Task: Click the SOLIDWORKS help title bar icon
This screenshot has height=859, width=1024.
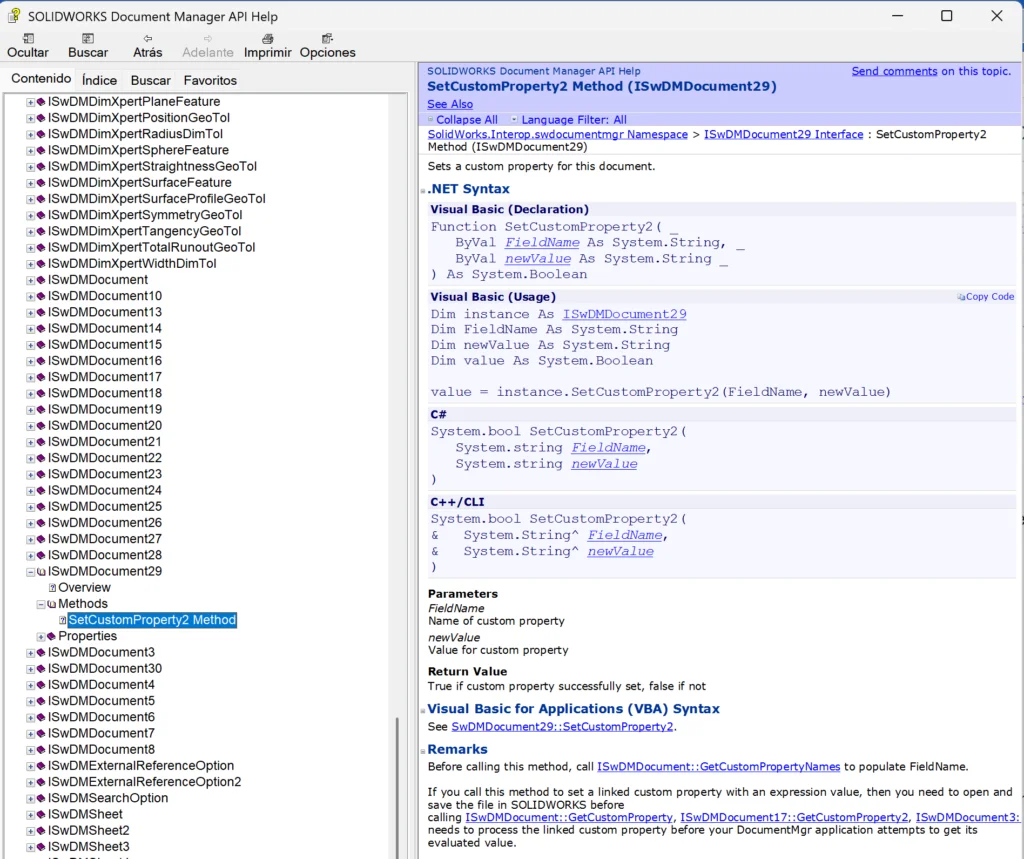Action: pyautogui.click(x=14, y=16)
